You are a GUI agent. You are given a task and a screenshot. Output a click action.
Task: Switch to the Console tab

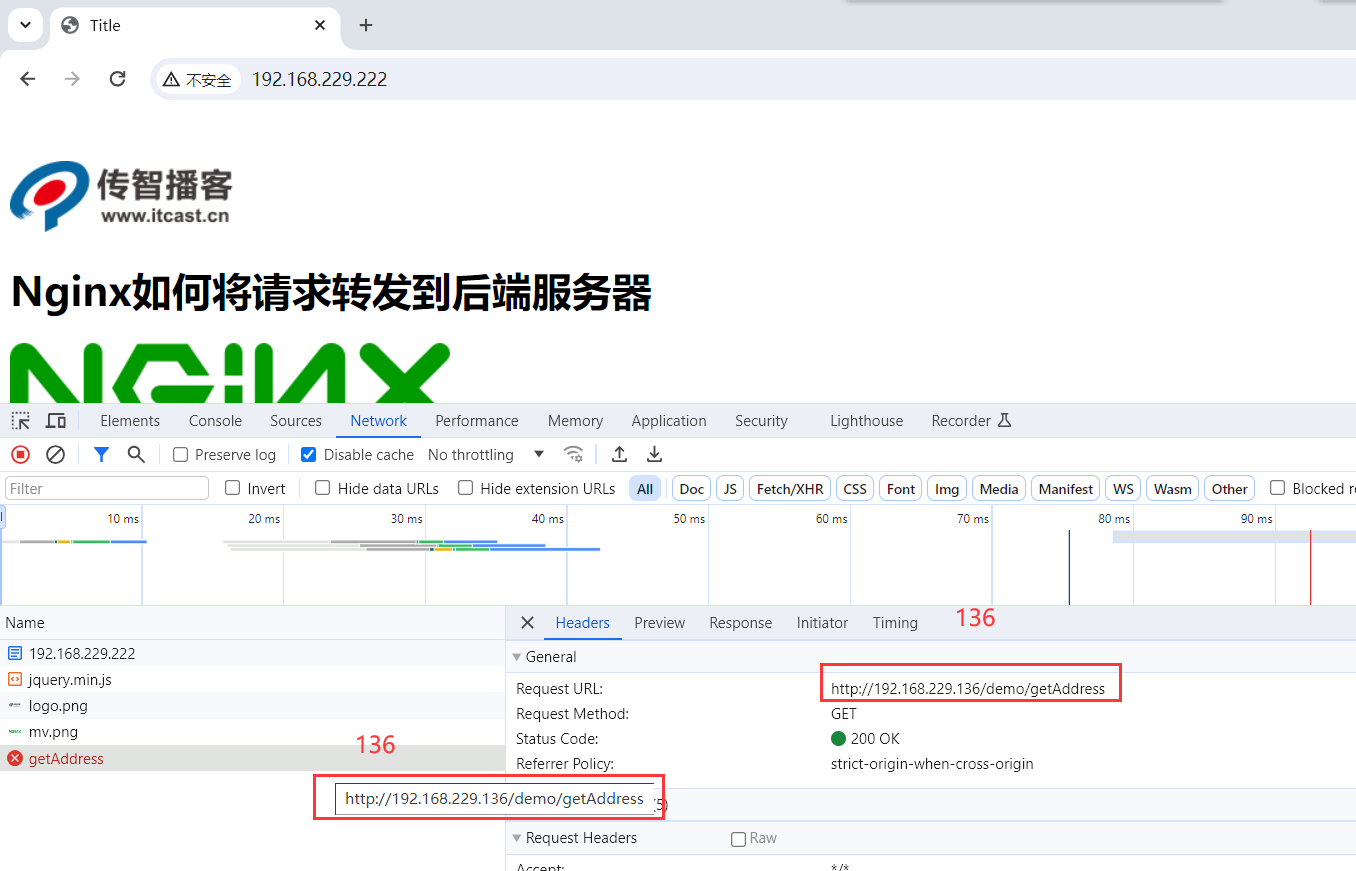coord(216,421)
